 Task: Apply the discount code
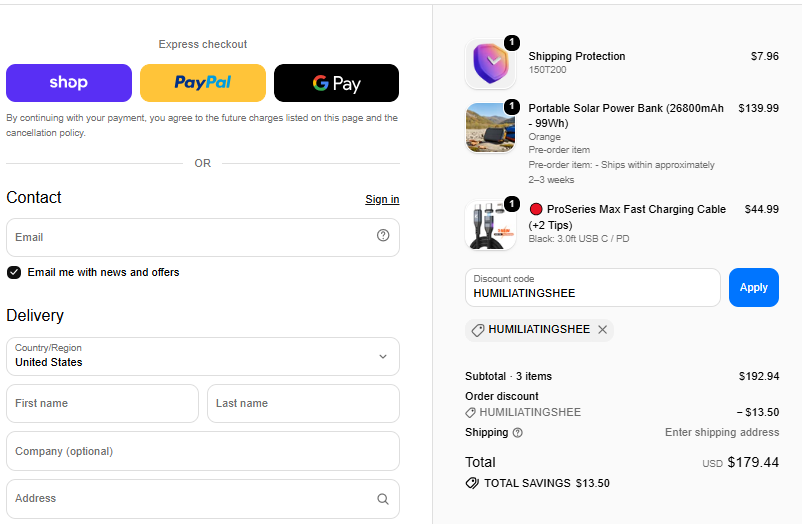(x=754, y=288)
